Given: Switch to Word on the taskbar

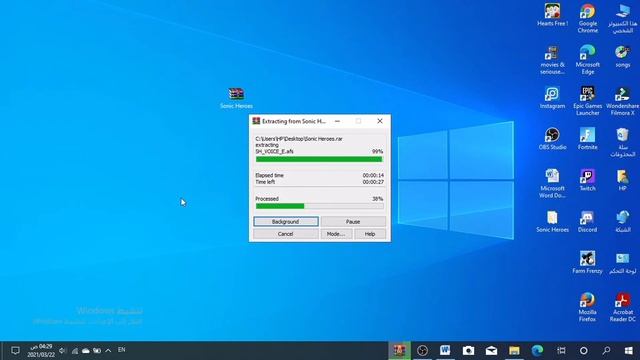Looking at the screenshot, I should coord(445,351).
